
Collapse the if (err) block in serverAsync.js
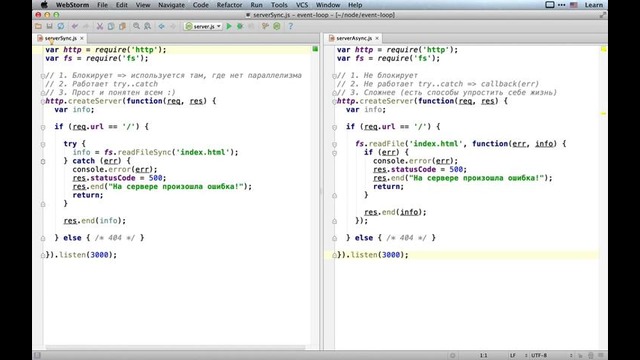334,153
